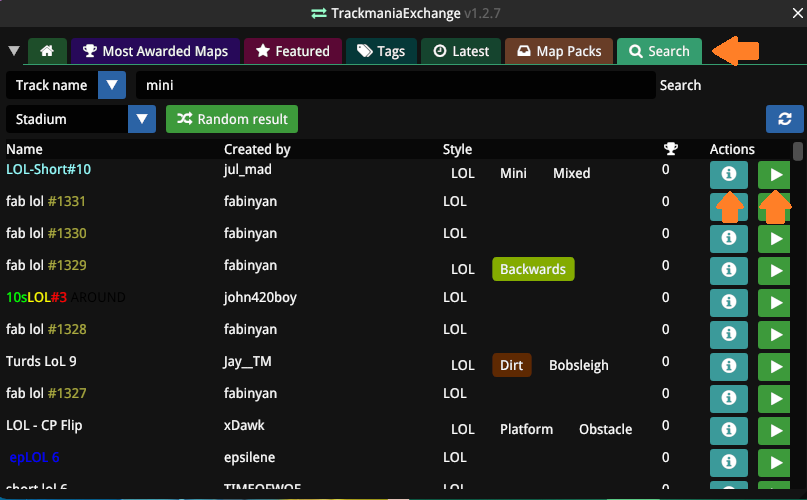807x500 pixels.
Task: Open the home tab icon
Action: point(47,51)
